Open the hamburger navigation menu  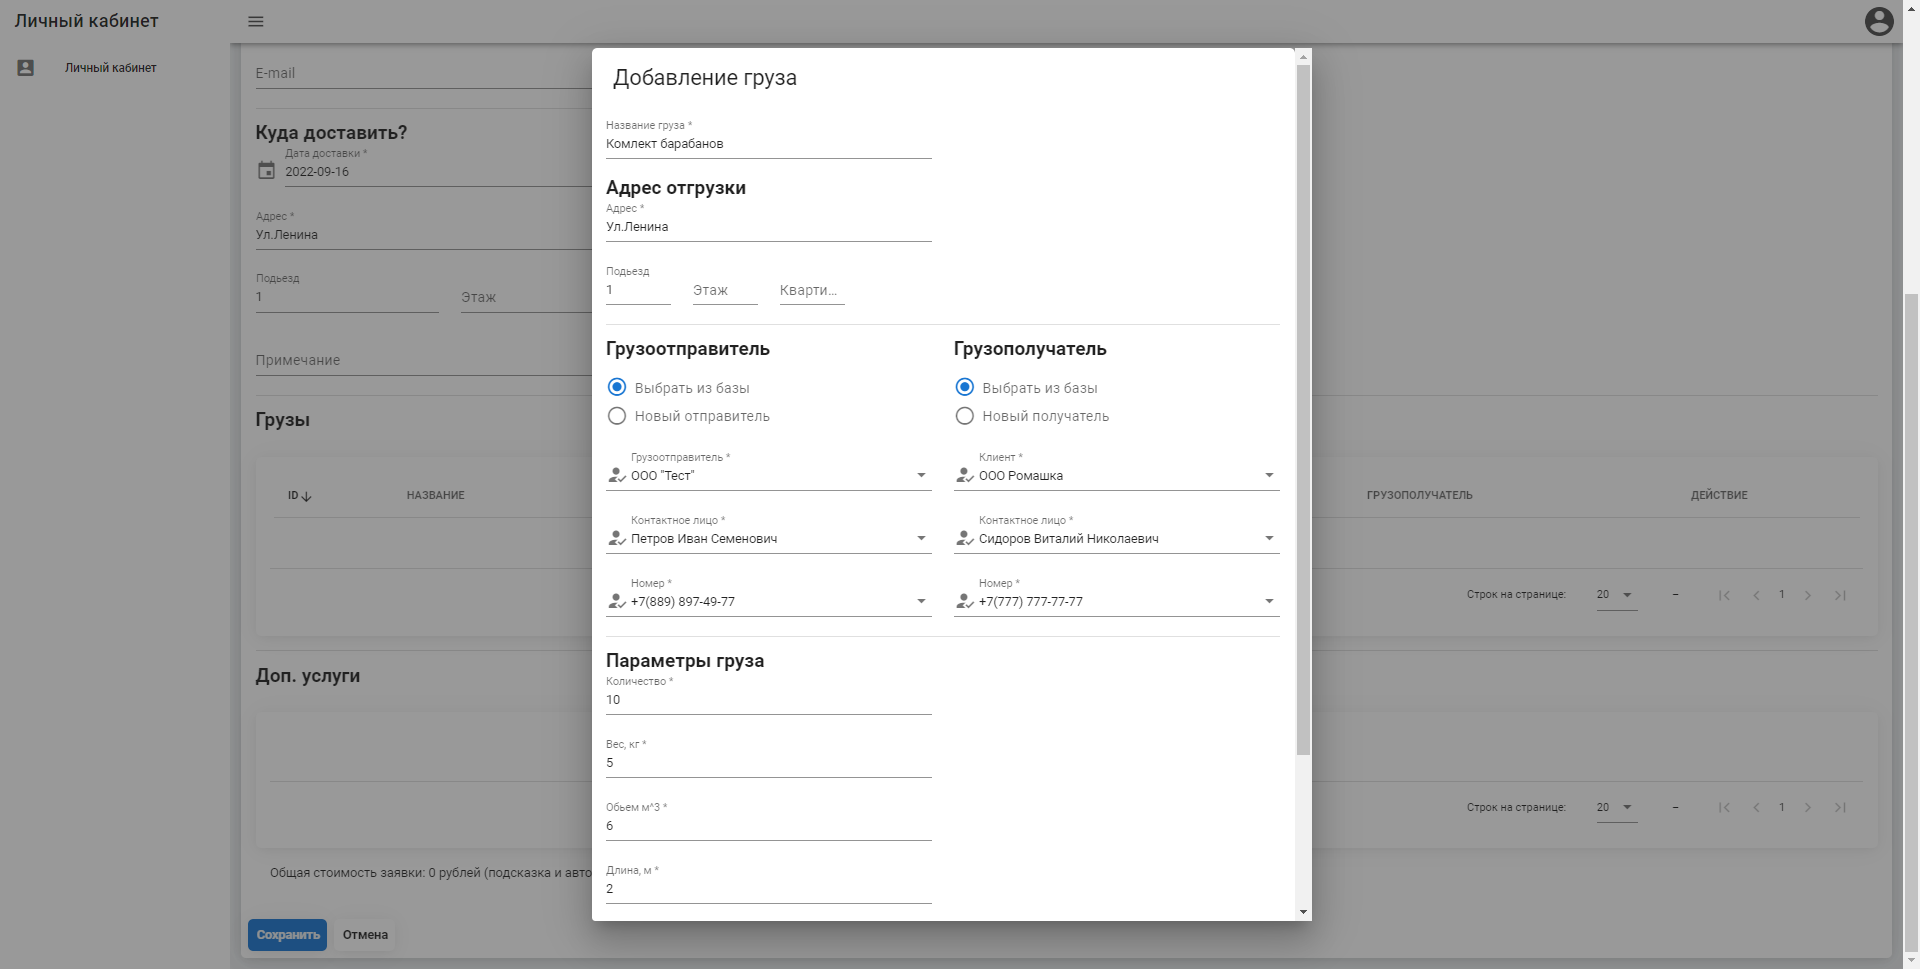(x=256, y=21)
